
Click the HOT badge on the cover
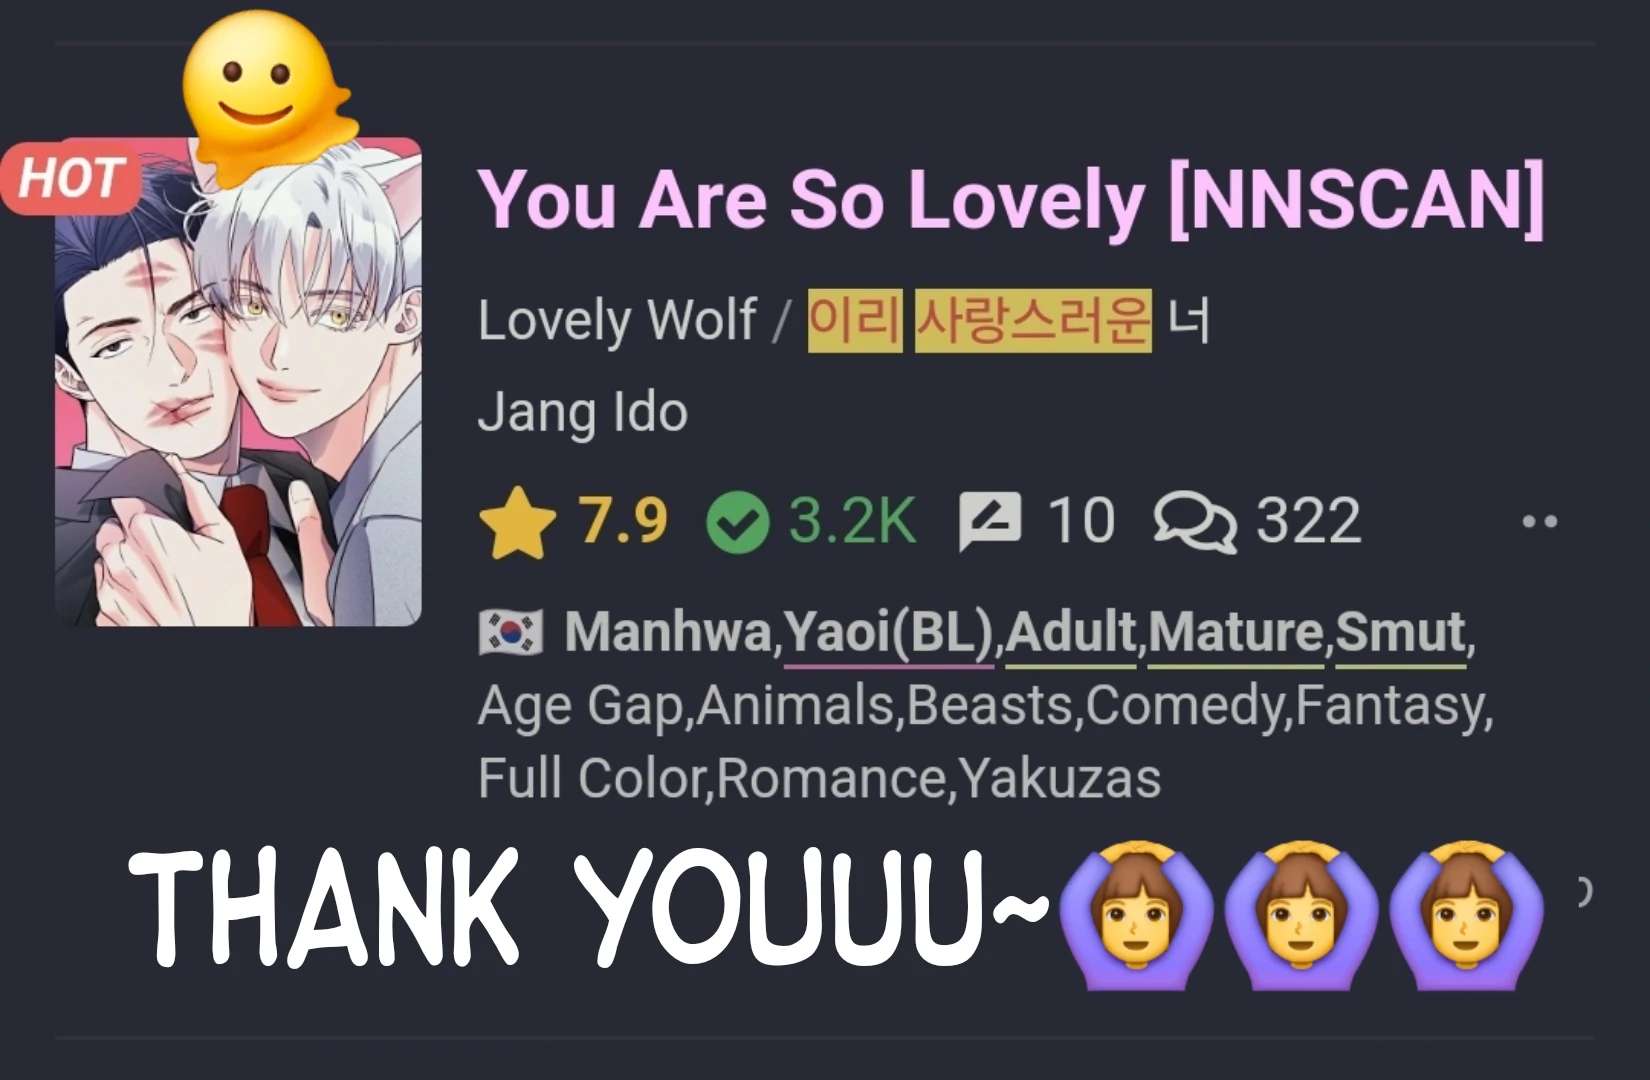tap(71, 179)
